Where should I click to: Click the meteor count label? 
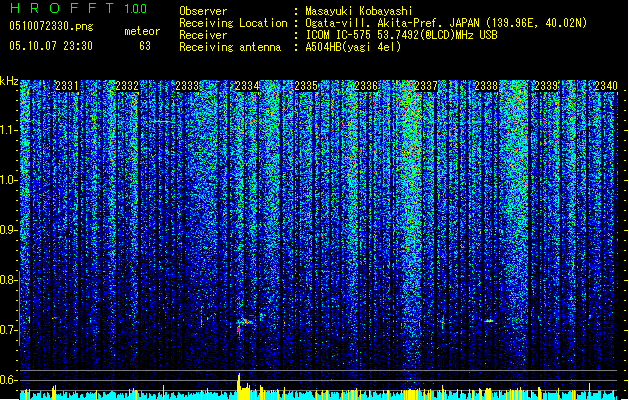point(142,31)
